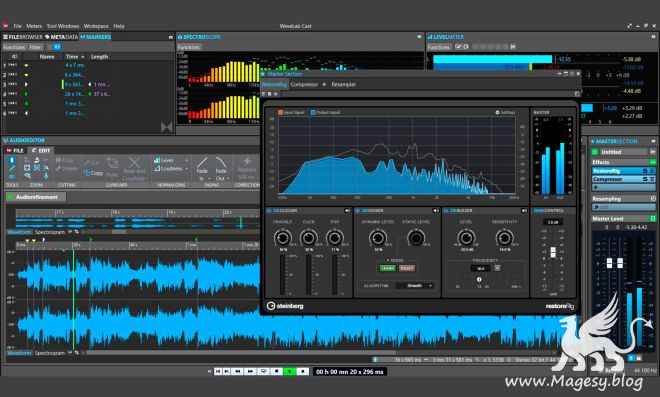Select the Resampler tab in plugin window

pos(343,84)
